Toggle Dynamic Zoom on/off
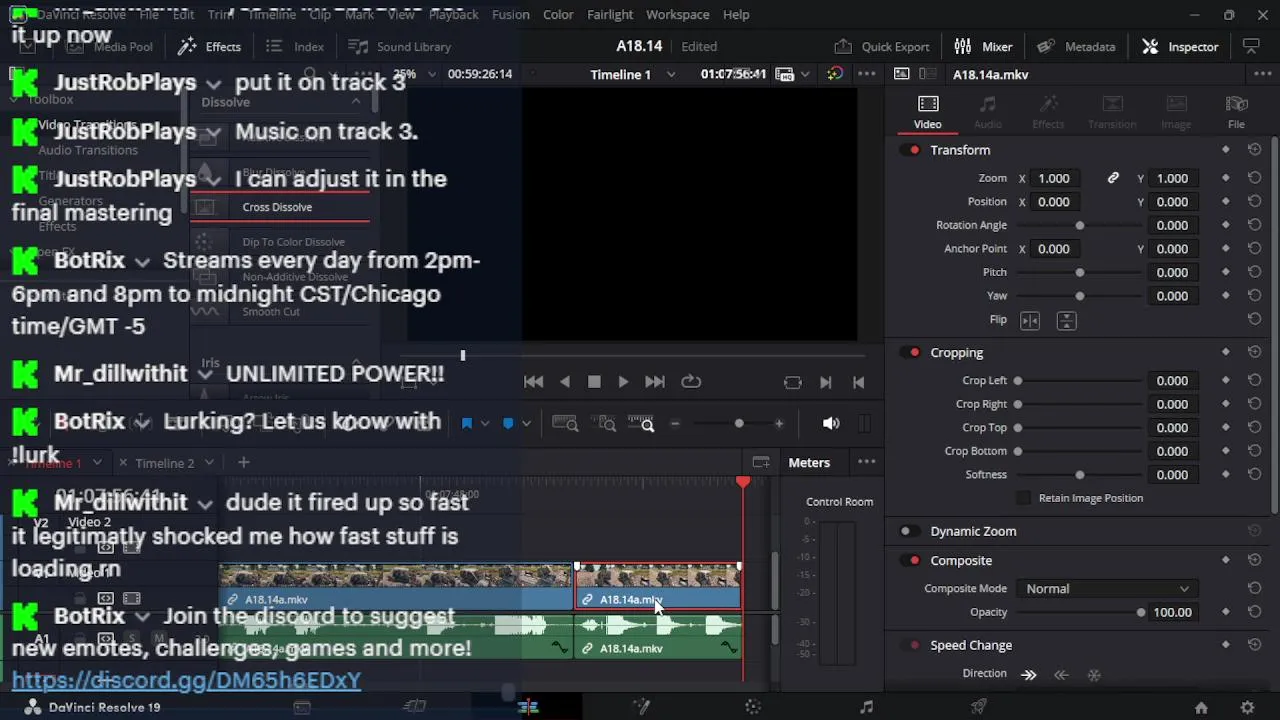Screen dimensions: 1280x720 pyautogui.click(x=908, y=532)
